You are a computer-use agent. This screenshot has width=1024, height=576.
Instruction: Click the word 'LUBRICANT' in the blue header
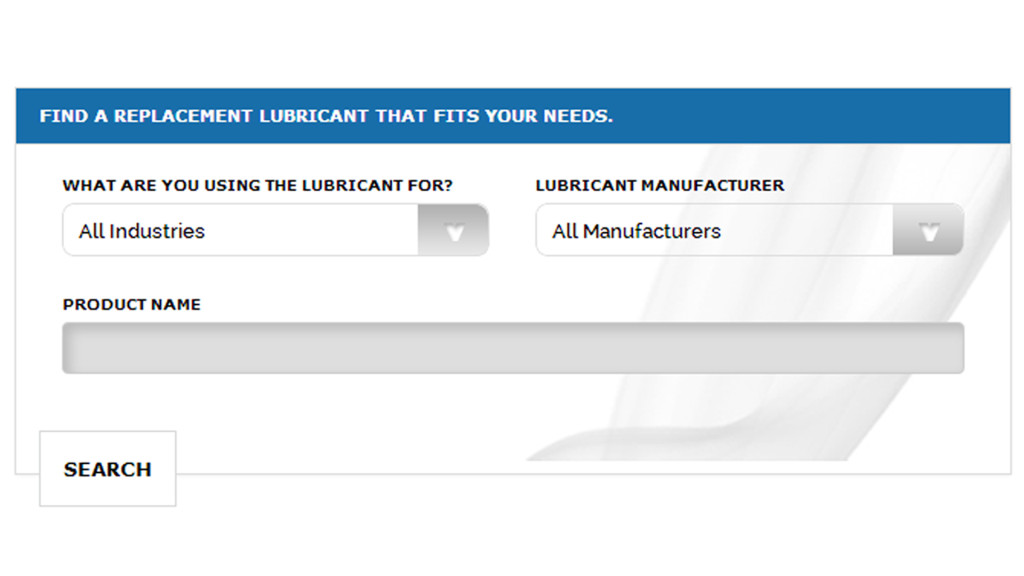314,116
